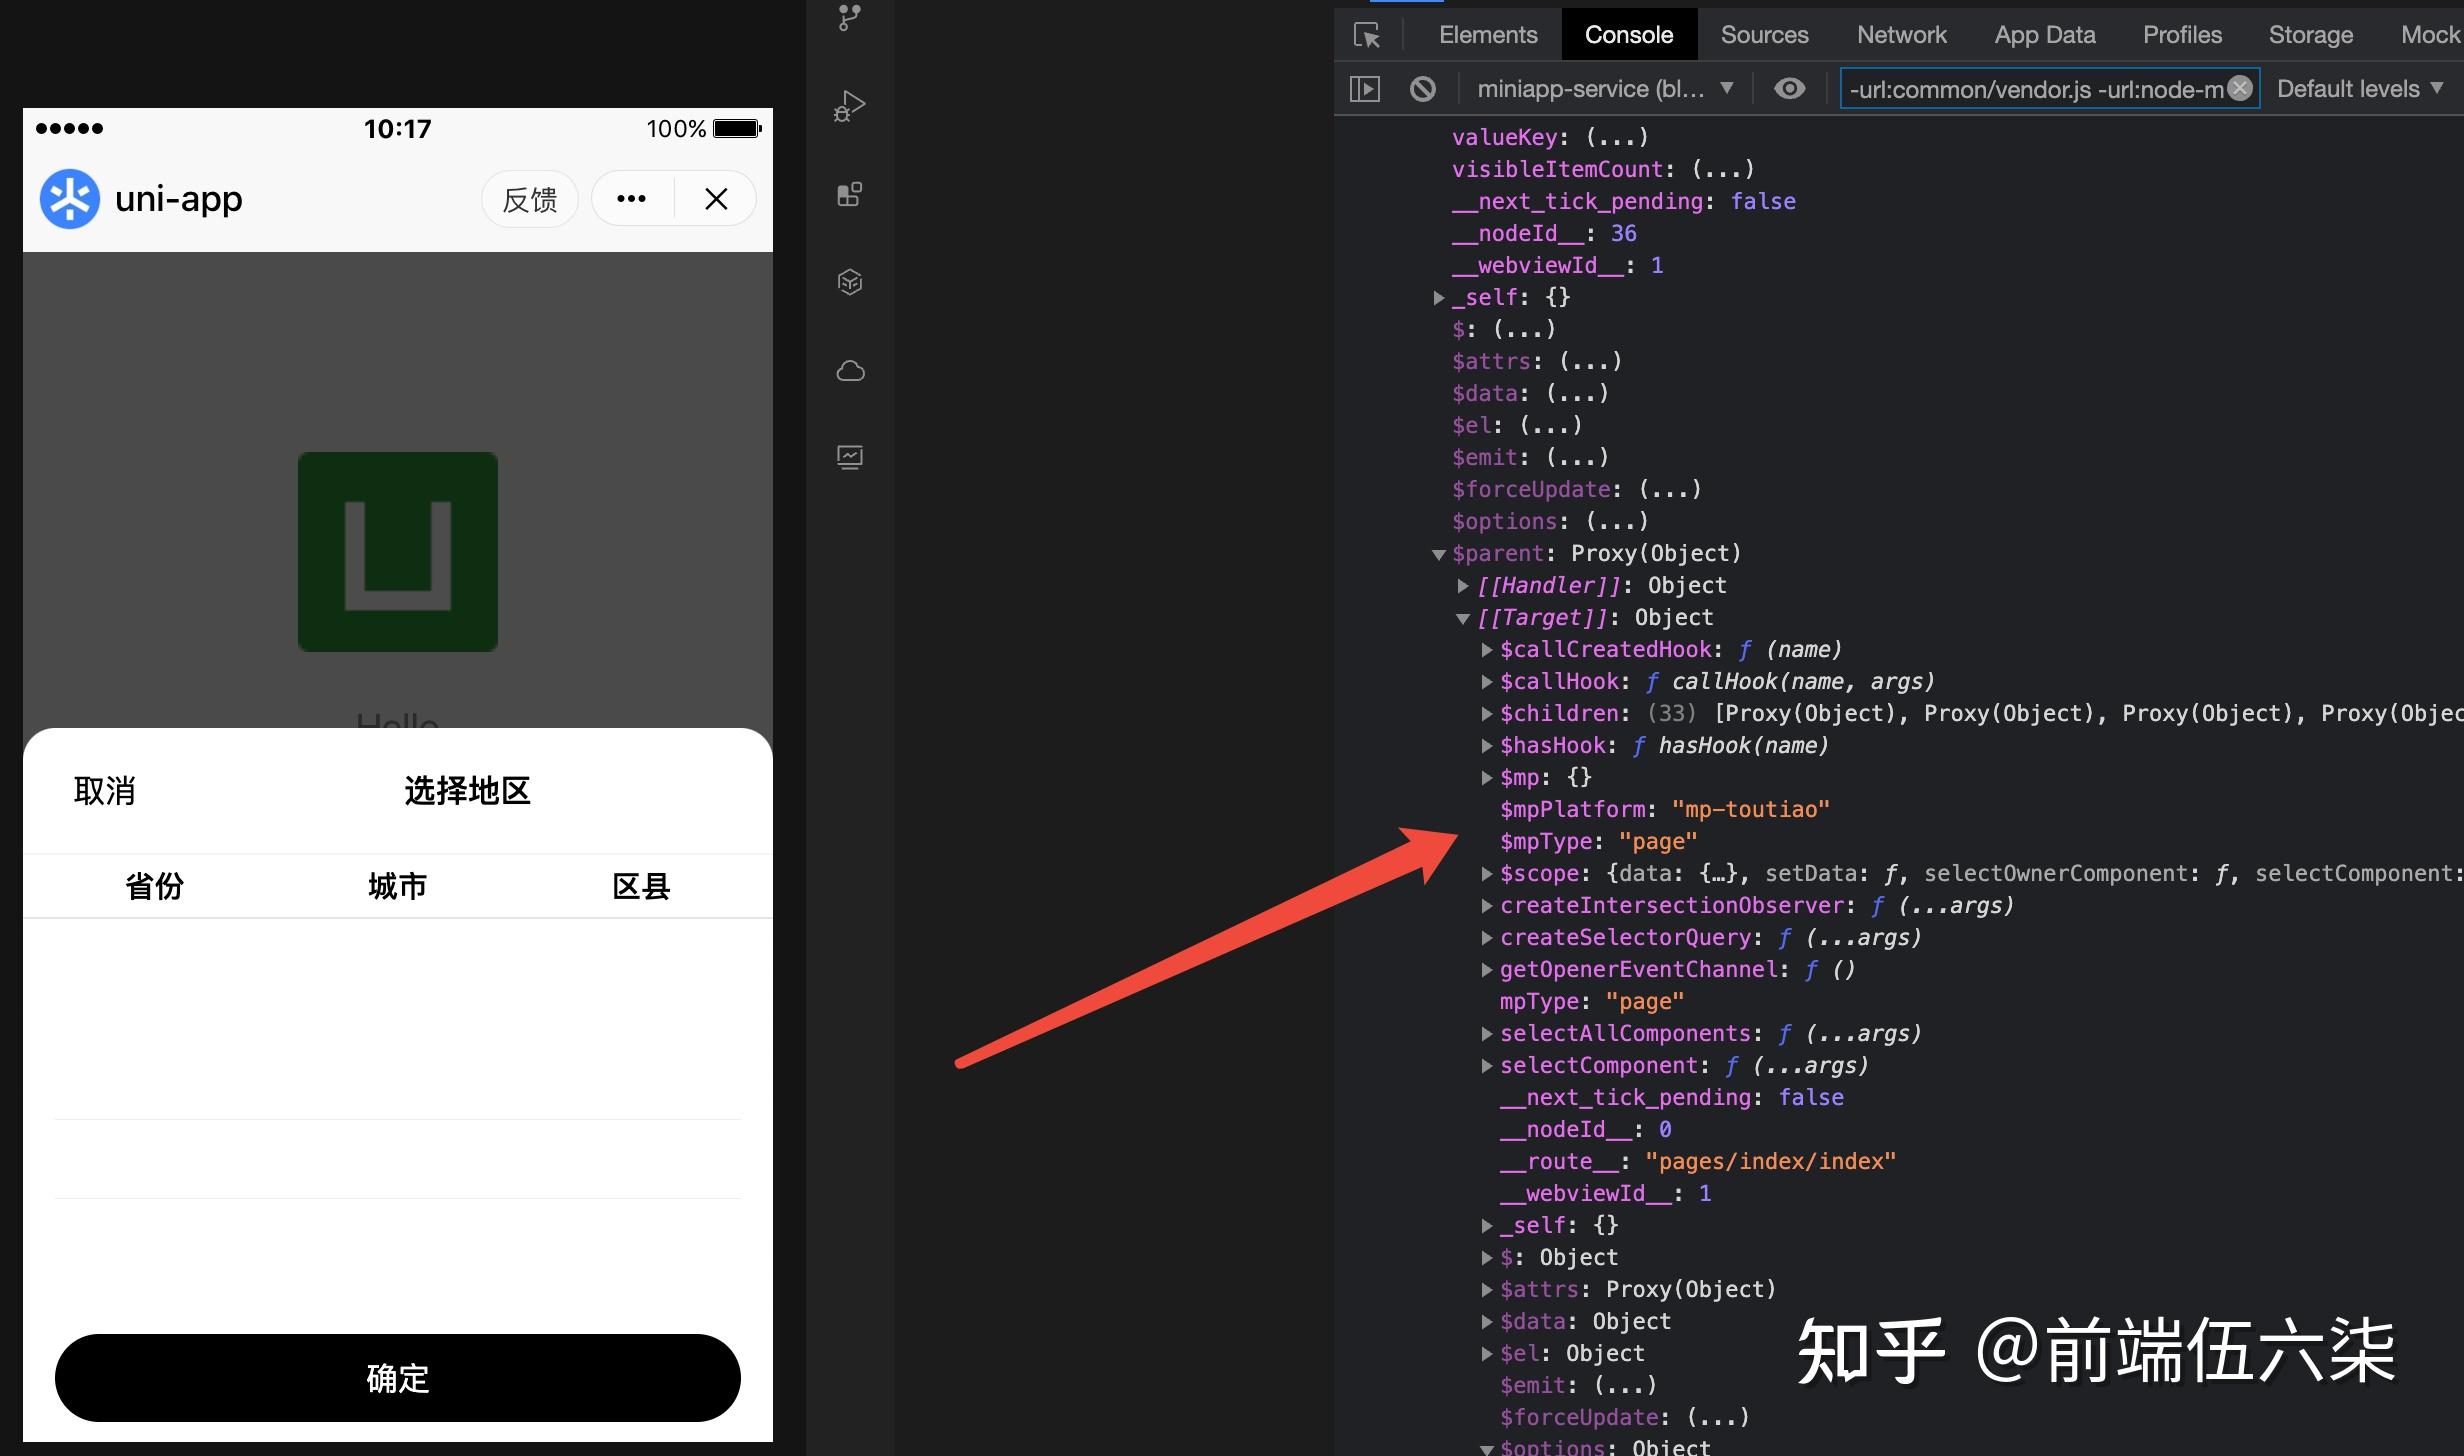Expand the $children array of 33 items
This screenshot has width=2464, height=1456.
point(1487,714)
